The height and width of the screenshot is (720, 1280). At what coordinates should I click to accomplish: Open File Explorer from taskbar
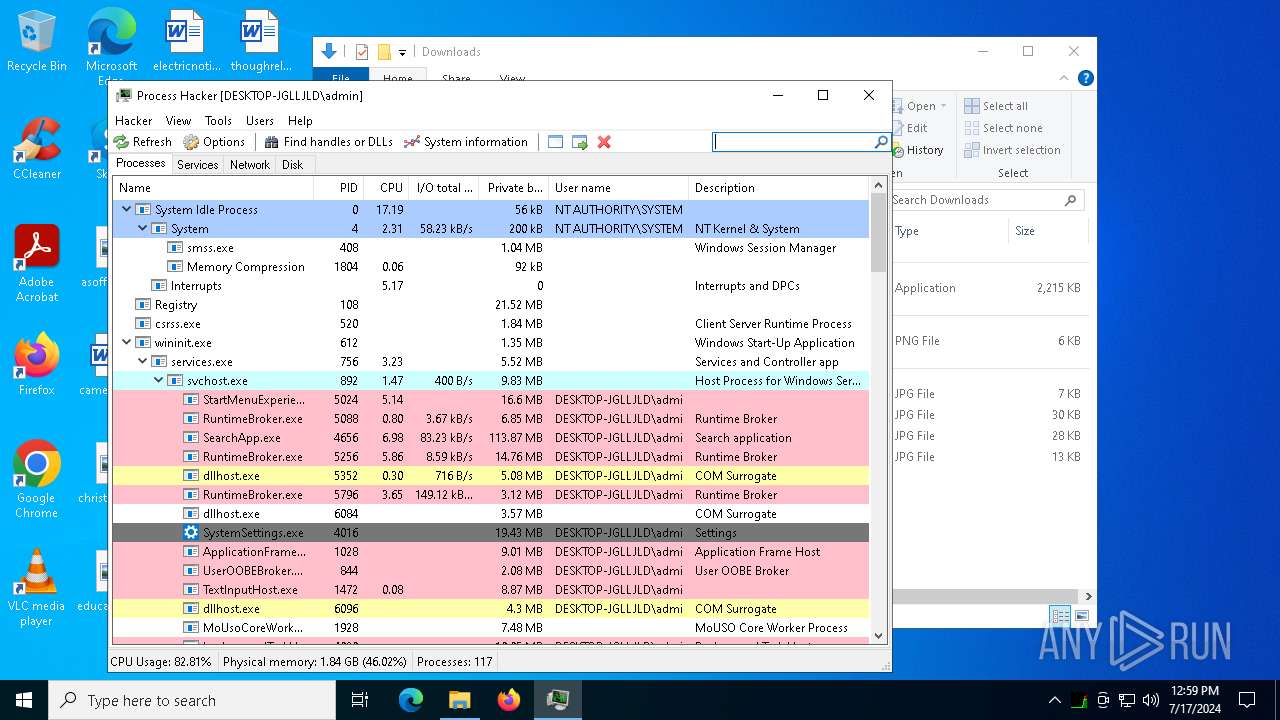459,700
